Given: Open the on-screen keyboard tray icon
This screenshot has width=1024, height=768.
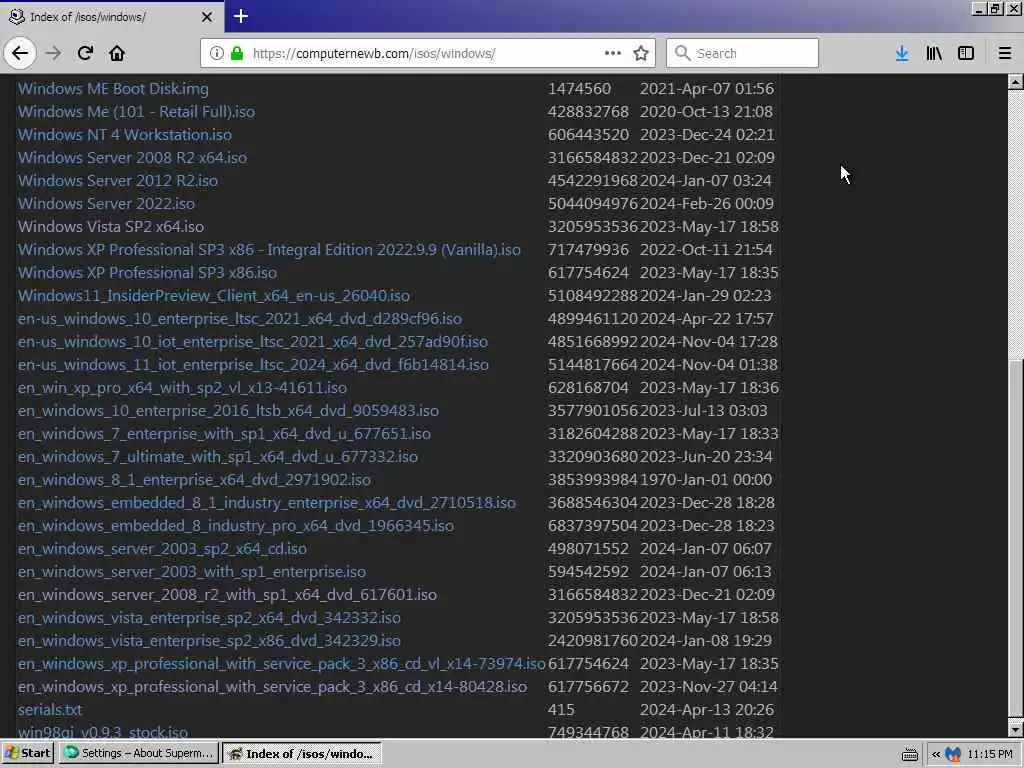Looking at the screenshot, I should [910, 754].
